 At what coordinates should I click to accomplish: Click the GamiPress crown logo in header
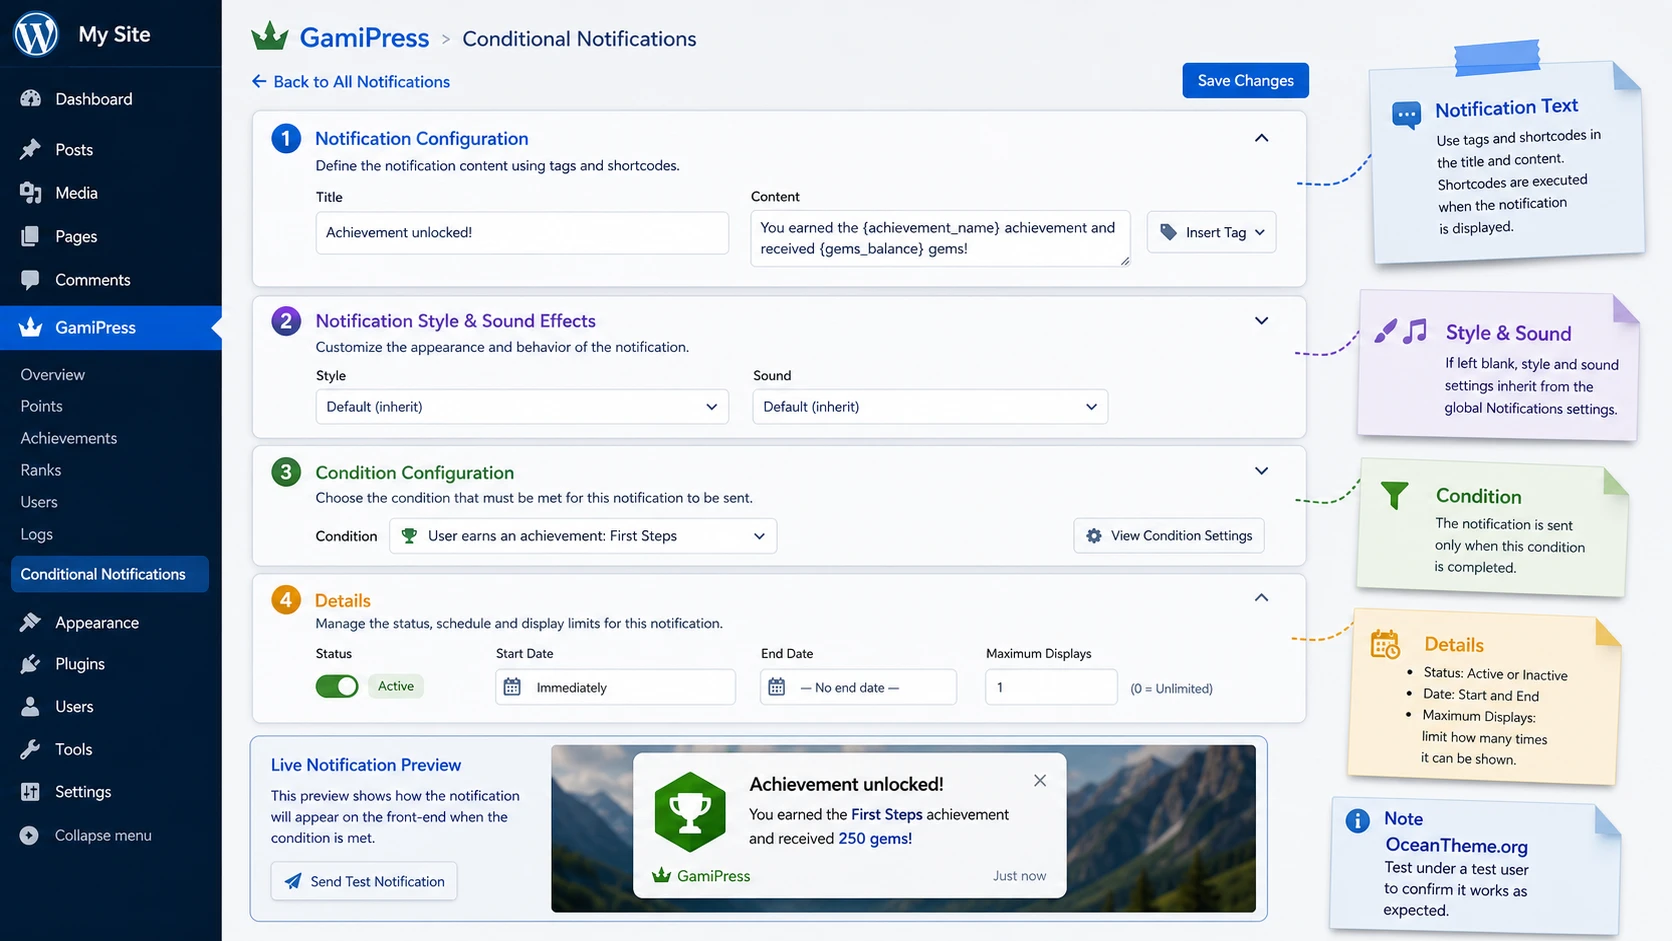269,37
